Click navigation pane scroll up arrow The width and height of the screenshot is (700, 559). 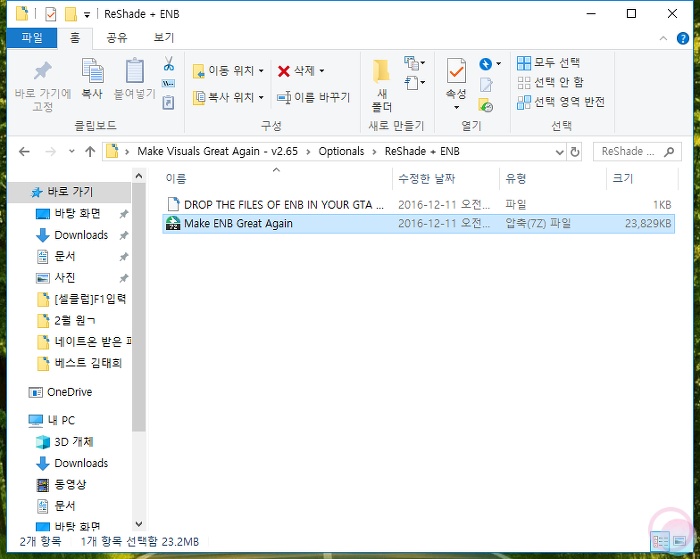click(139, 176)
